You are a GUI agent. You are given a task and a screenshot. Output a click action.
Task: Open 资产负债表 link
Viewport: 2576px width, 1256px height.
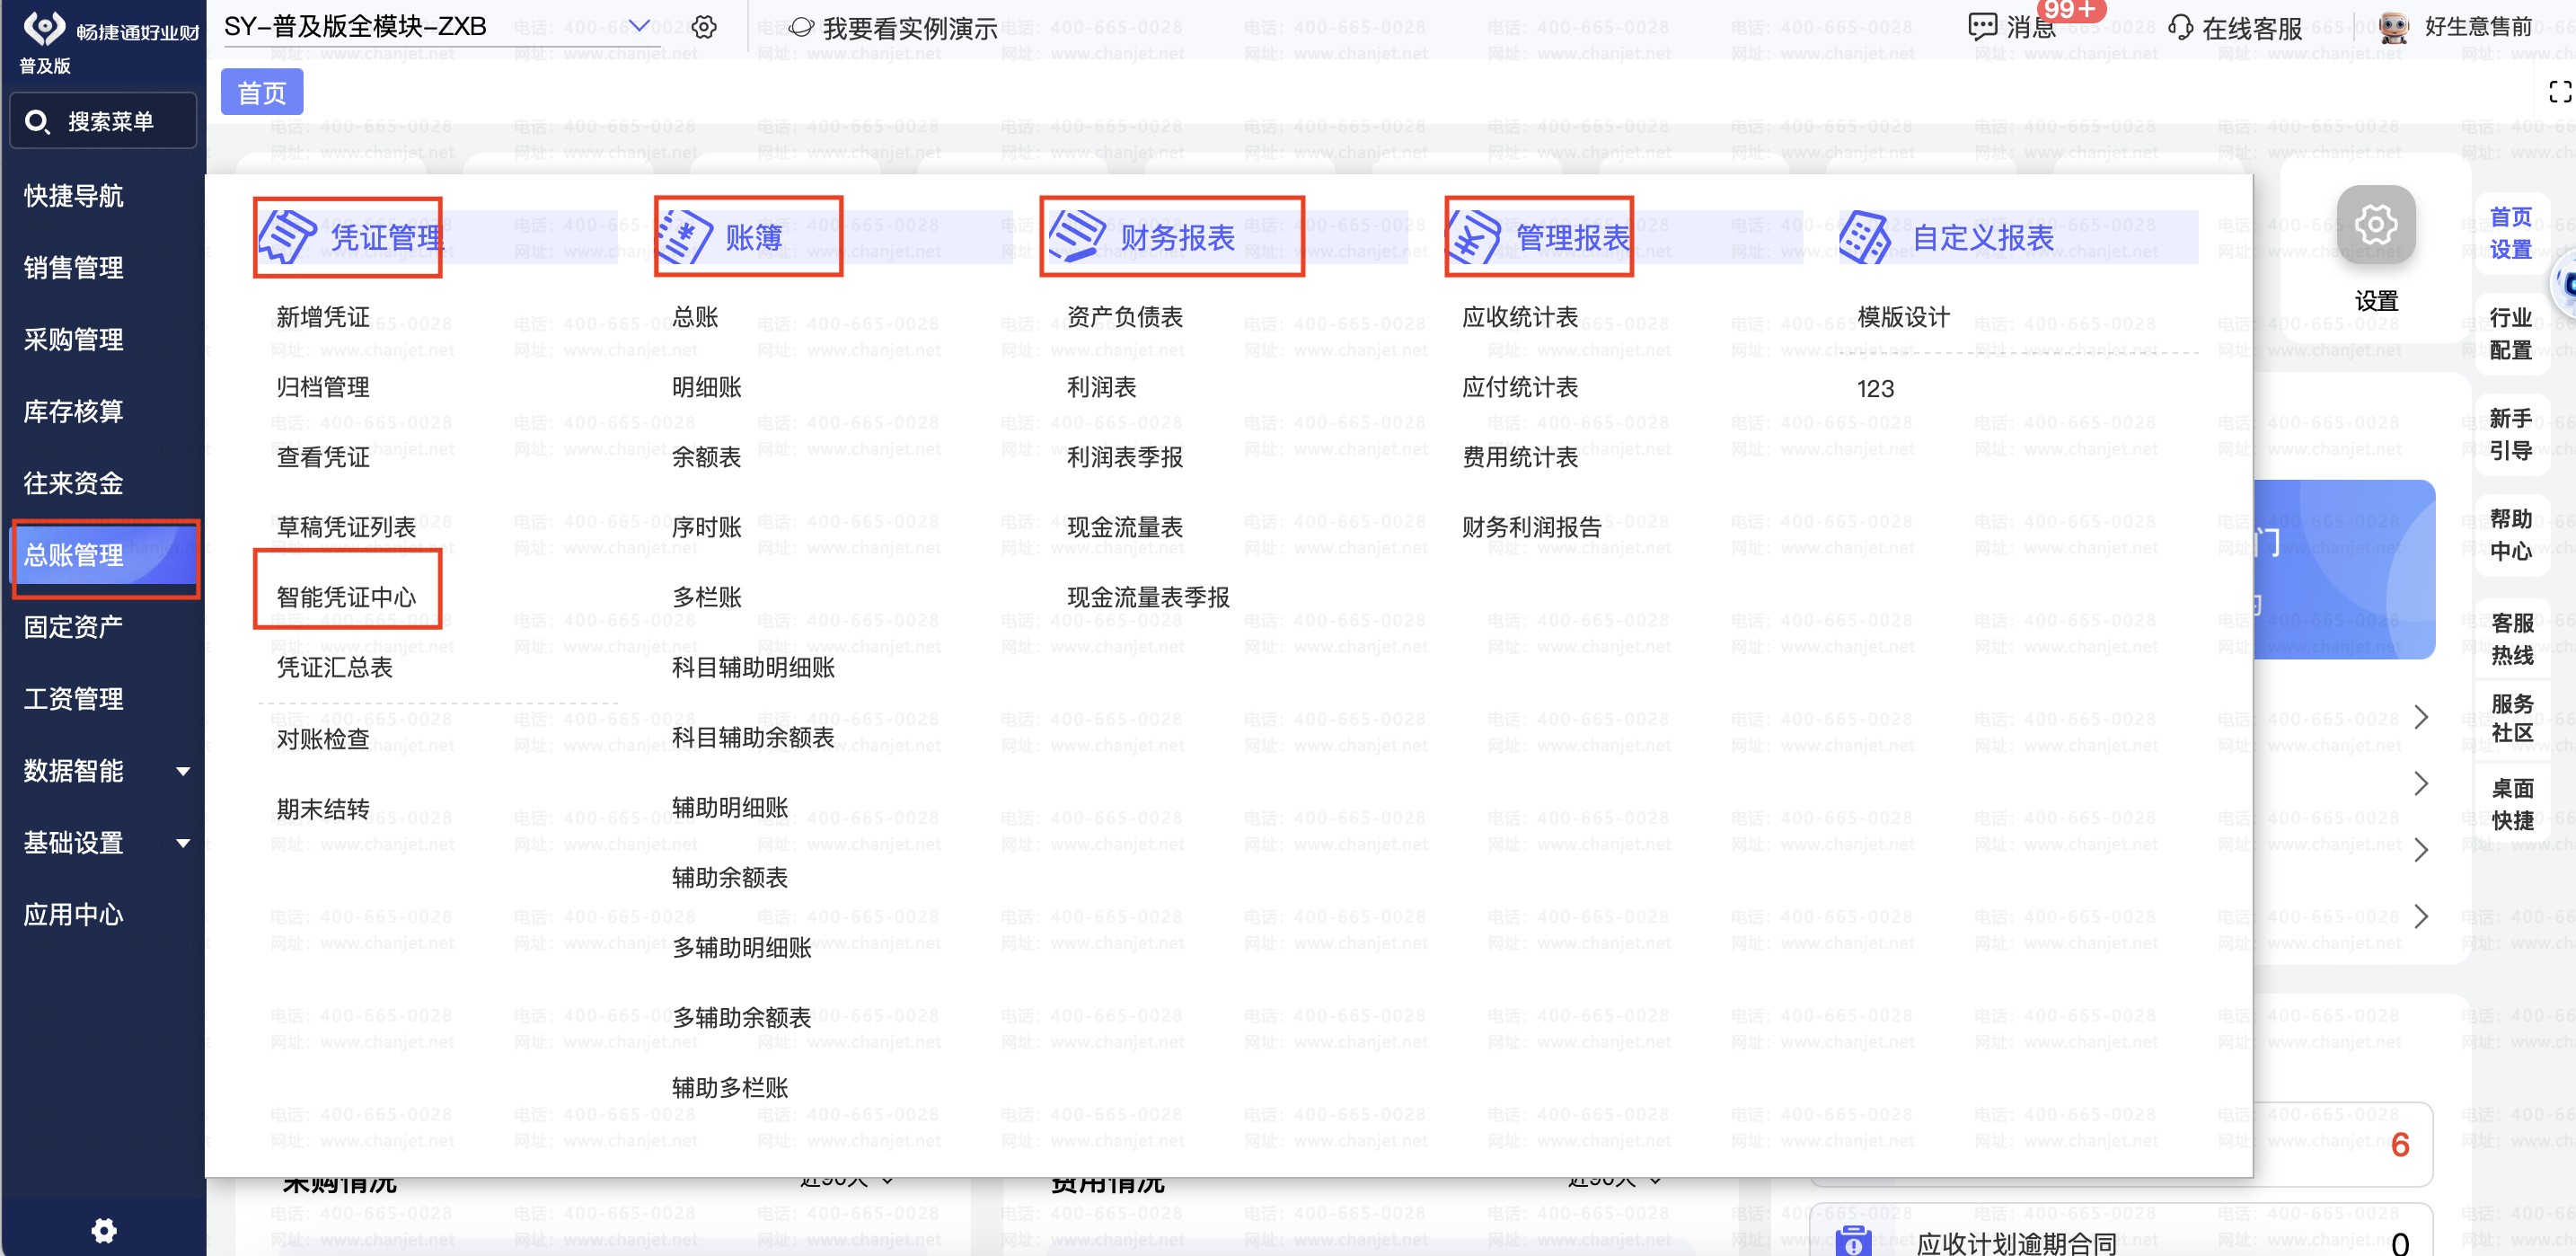coord(1125,317)
